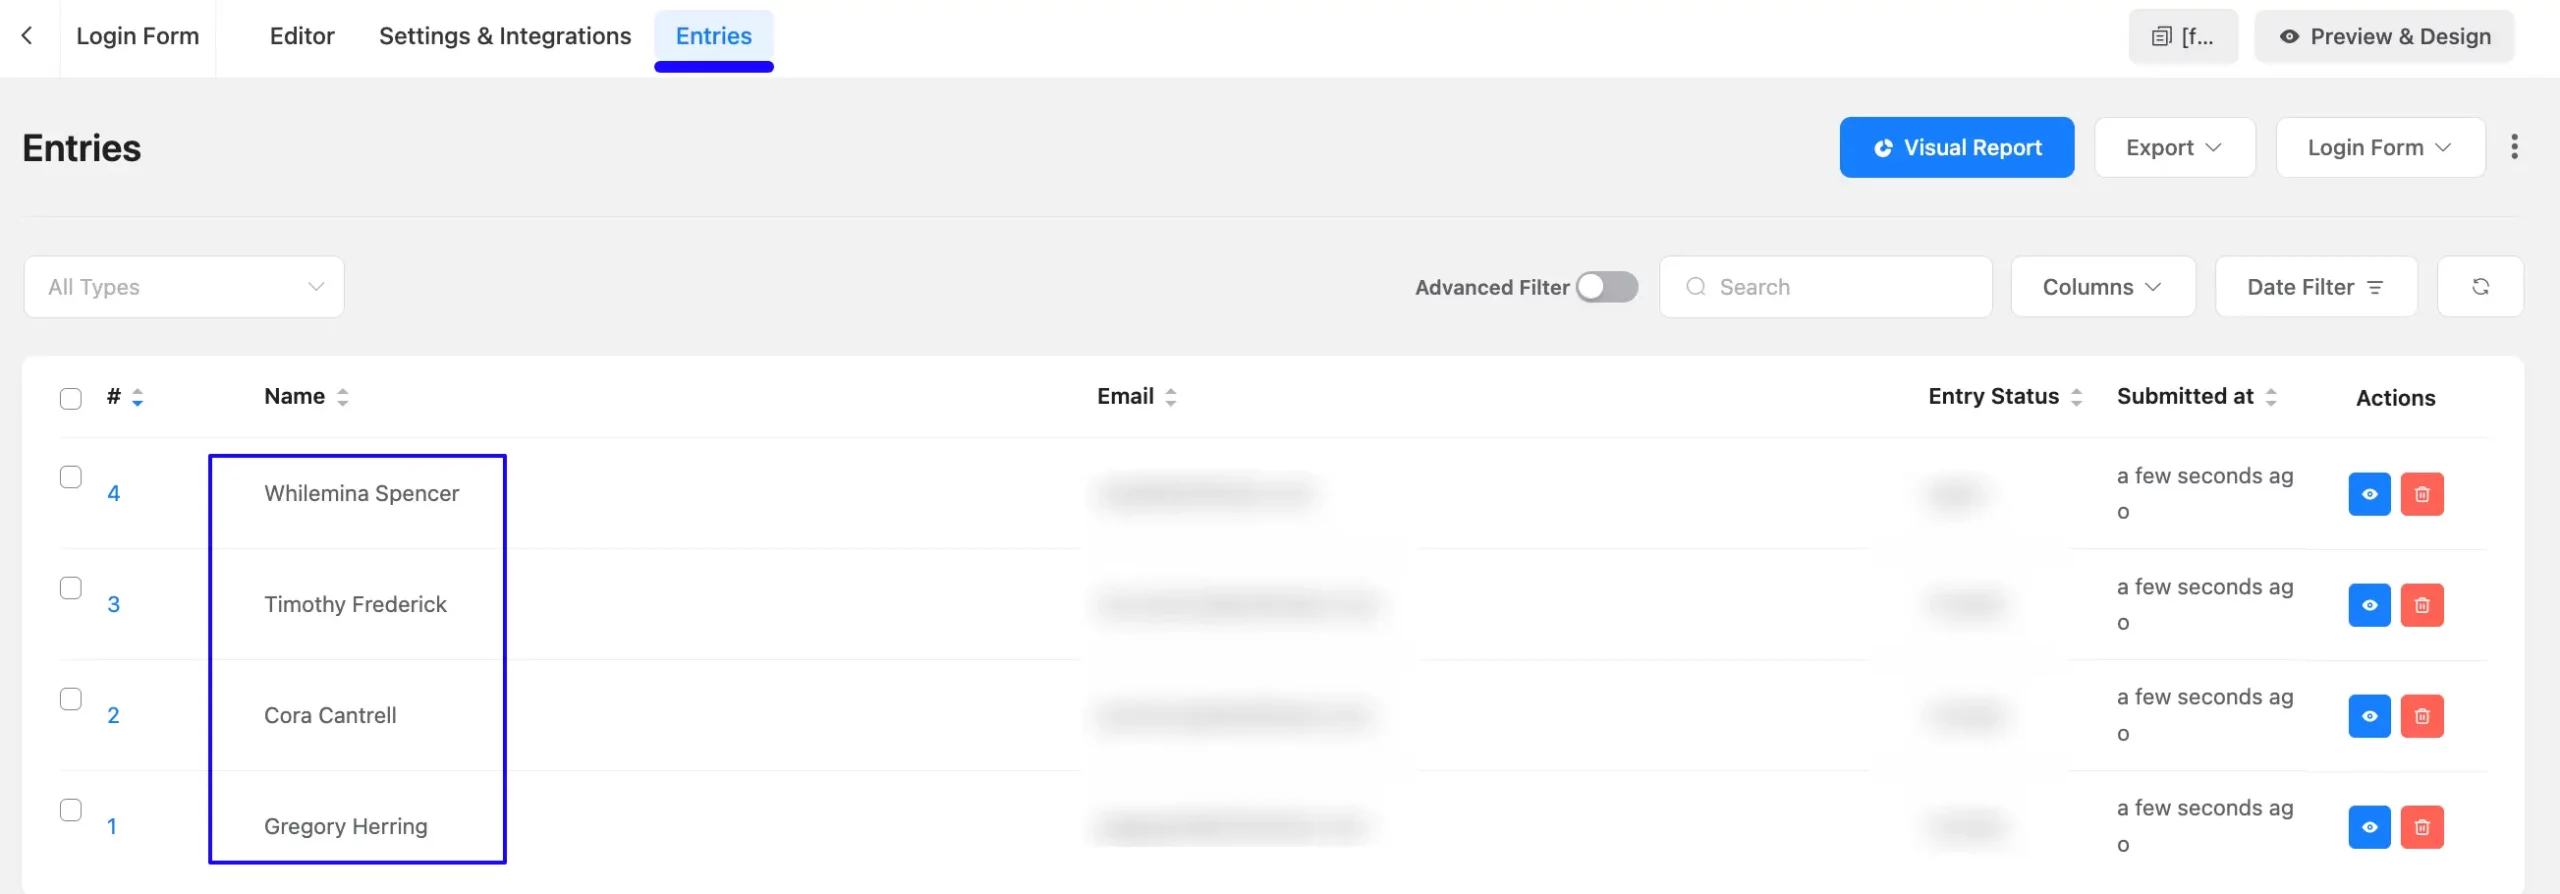View Cora Cantrell entry details
Image resolution: width=2560 pixels, height=894 pixels.
pyautogui.click(x=2369, y=716)
